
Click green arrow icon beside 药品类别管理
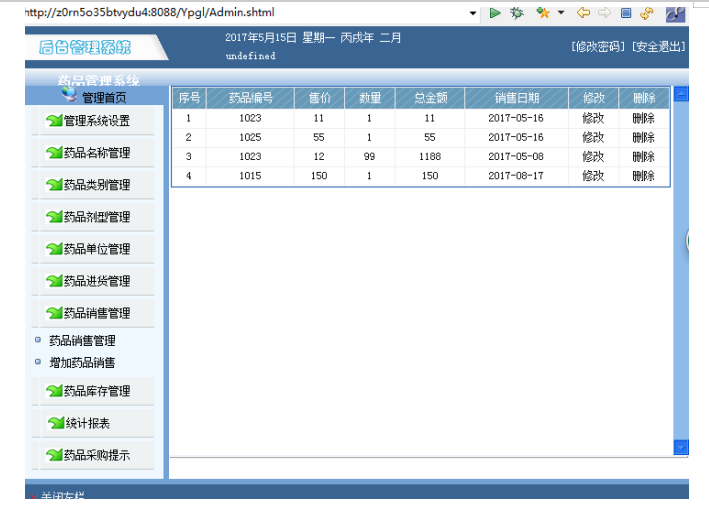pyautogui.click(x=54, y=184)
